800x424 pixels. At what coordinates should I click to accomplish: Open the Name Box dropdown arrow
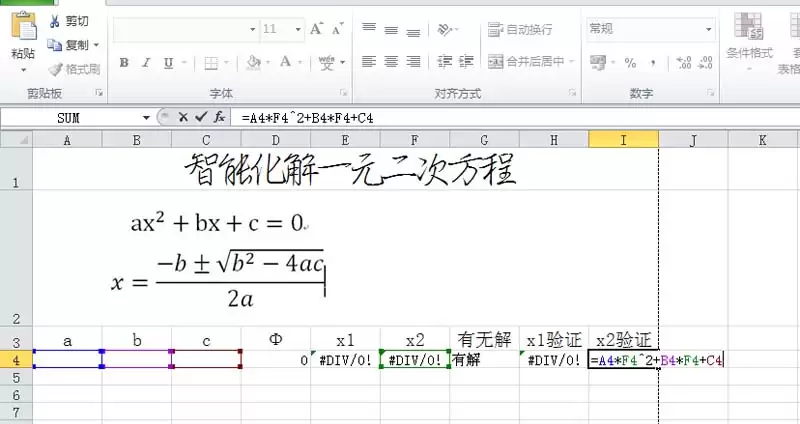[x=146, y=118]
